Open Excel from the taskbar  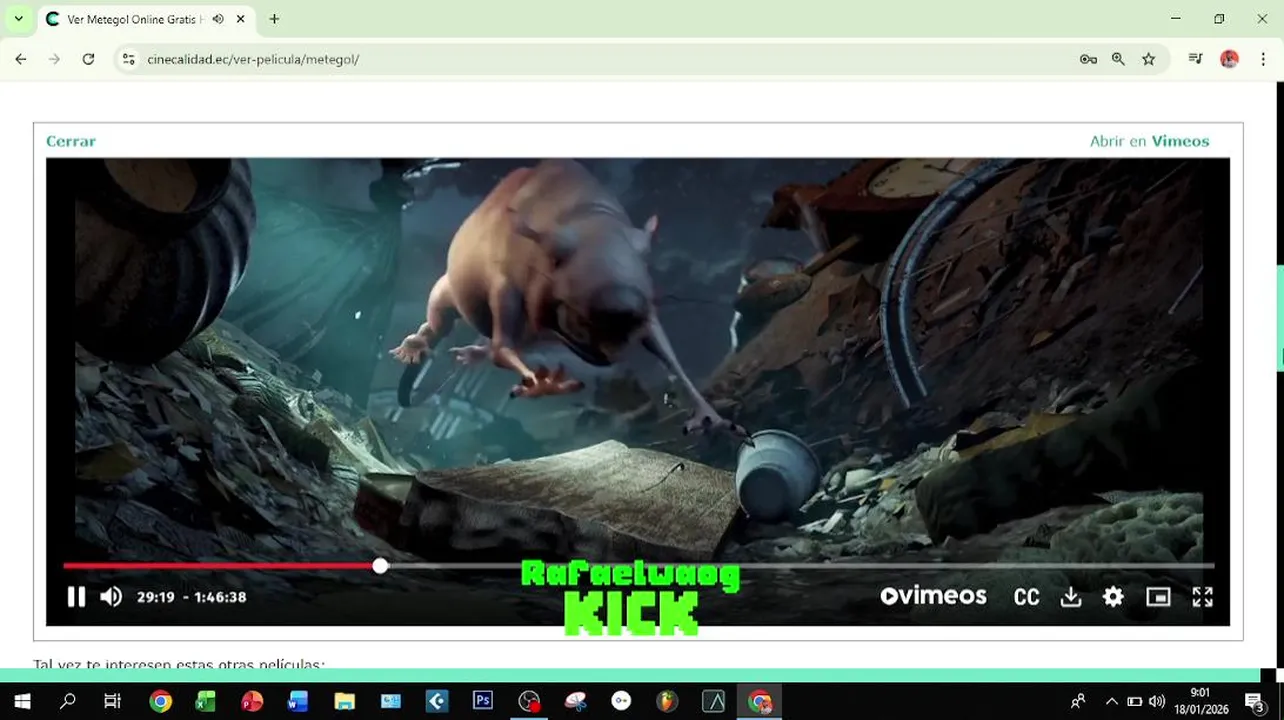coord(206,701)
